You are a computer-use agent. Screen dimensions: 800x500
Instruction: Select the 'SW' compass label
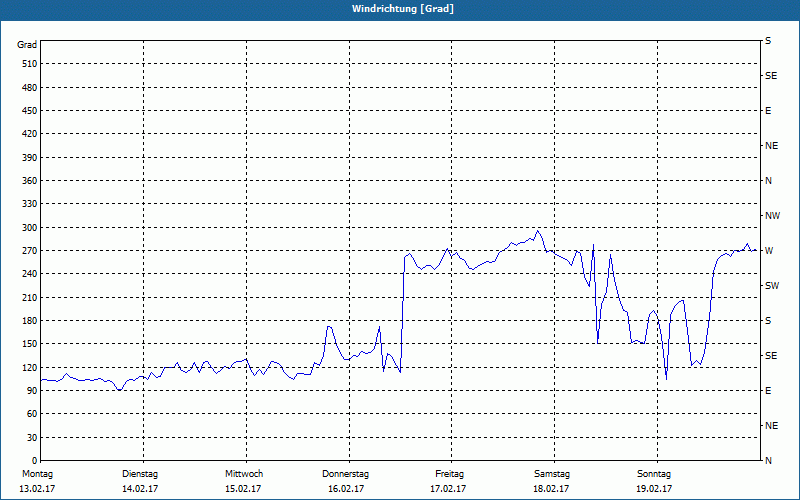pos(772,286)
